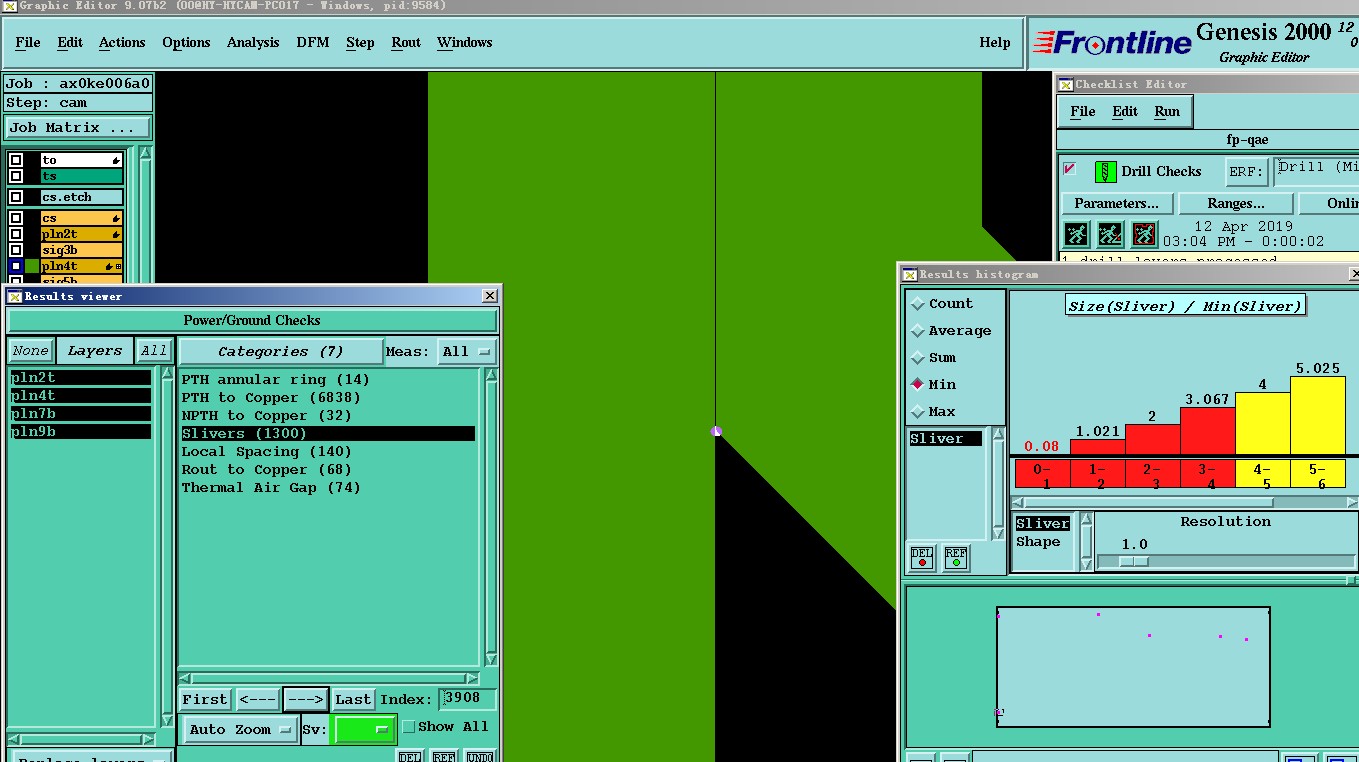The image size is (1359, 762).
Task: Click the DEL red-dot button in Results histogram
Action: pyautogui.click(x=922, y=557)
